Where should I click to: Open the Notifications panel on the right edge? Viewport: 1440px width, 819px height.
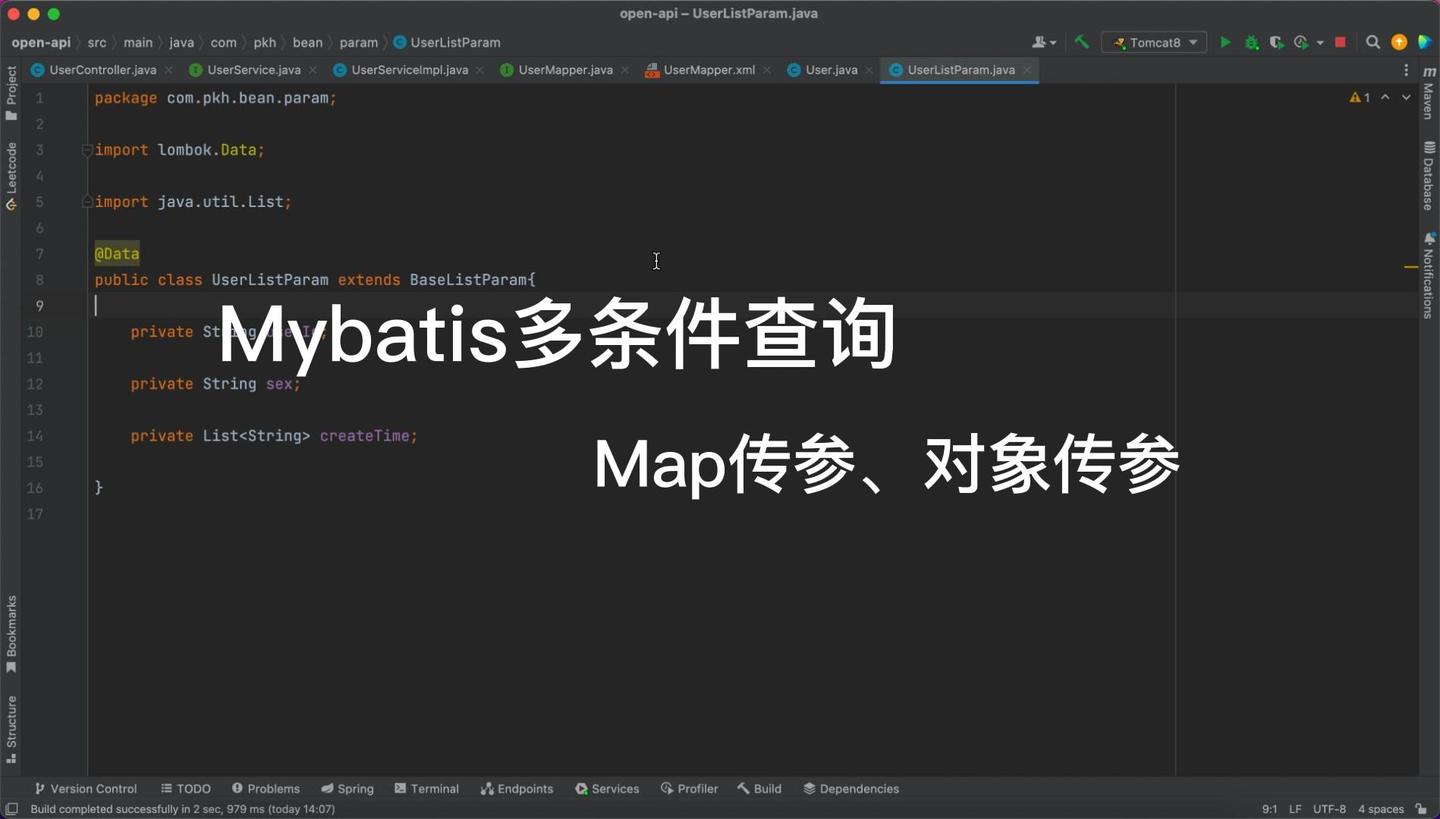[x=1428, y=270]
